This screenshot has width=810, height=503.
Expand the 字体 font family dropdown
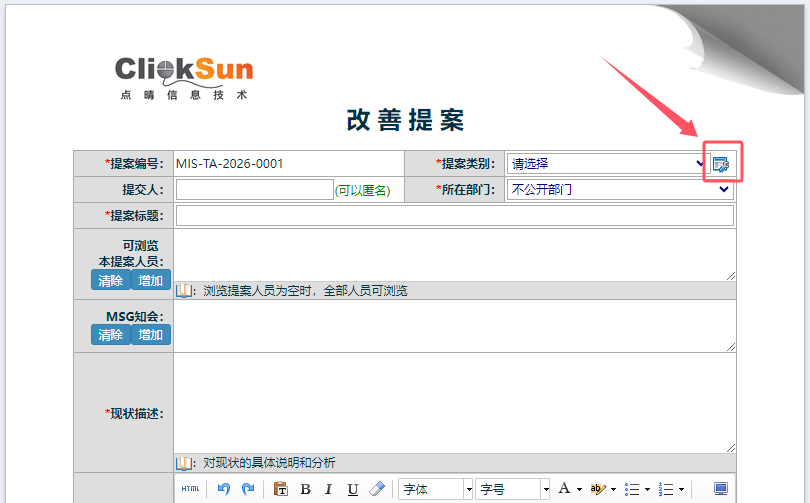[x=436, y=489]
